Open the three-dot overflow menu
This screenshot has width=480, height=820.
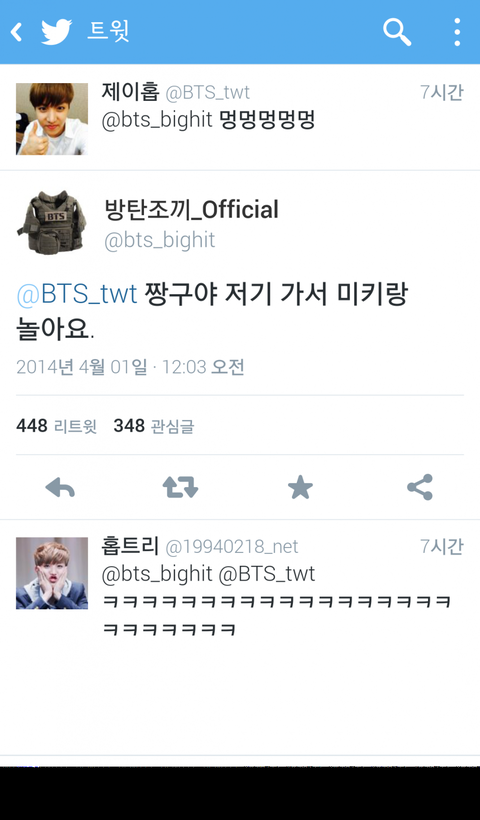click(x=457, y=32)
